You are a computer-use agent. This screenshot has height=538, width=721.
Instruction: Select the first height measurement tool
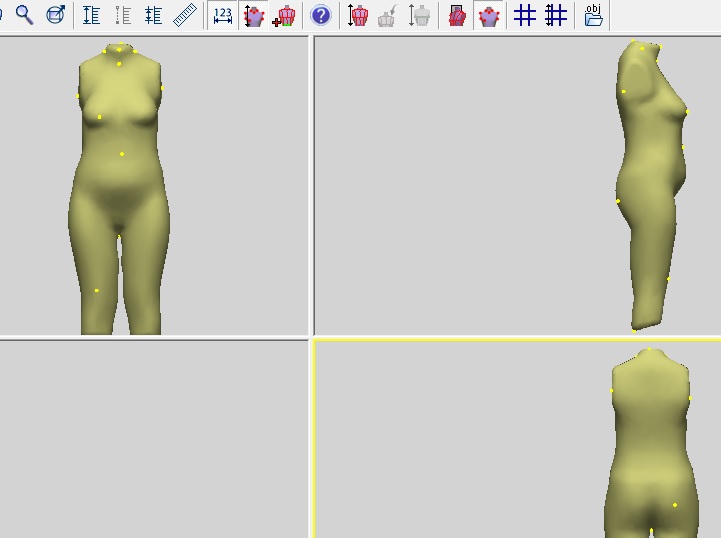pyautogui.click(x=91, y=15)
